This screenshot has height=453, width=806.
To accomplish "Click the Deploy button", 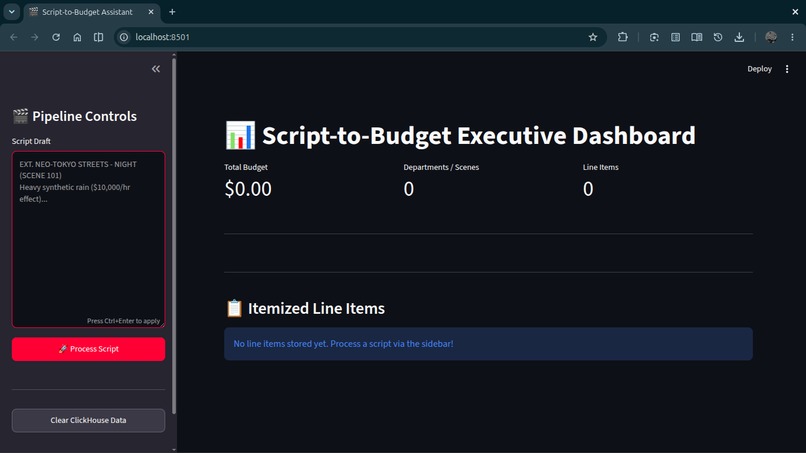I will coord(759,69).
